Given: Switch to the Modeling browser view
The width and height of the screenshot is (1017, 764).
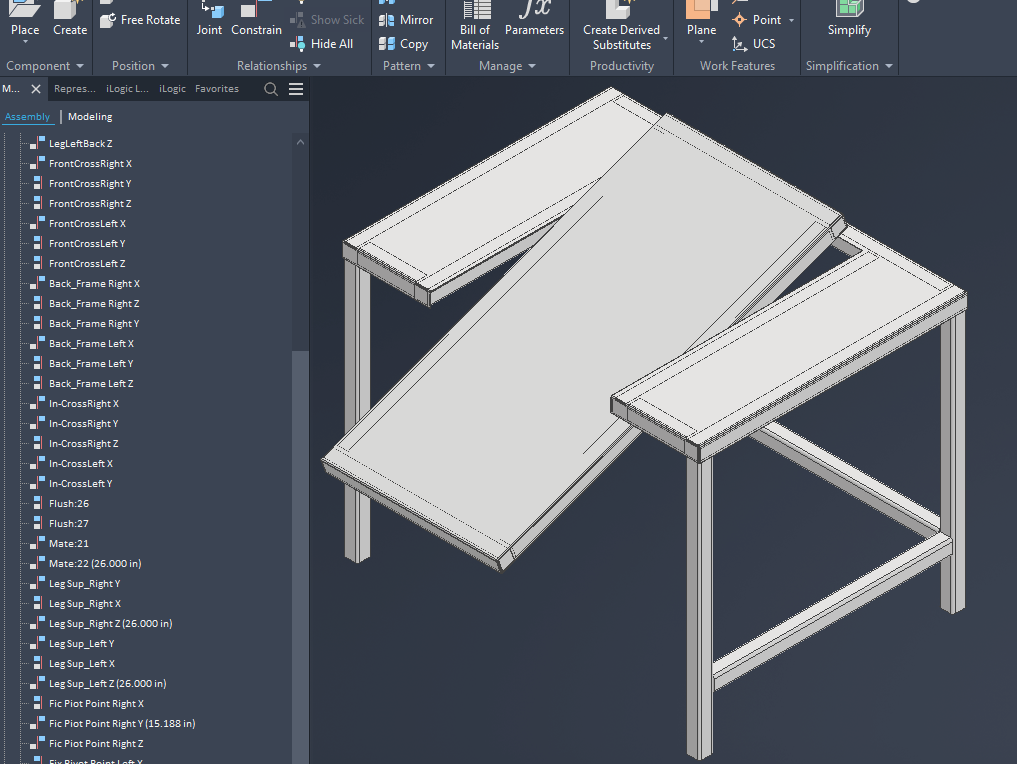Looking at the screenshot, I should pos(89,116).
